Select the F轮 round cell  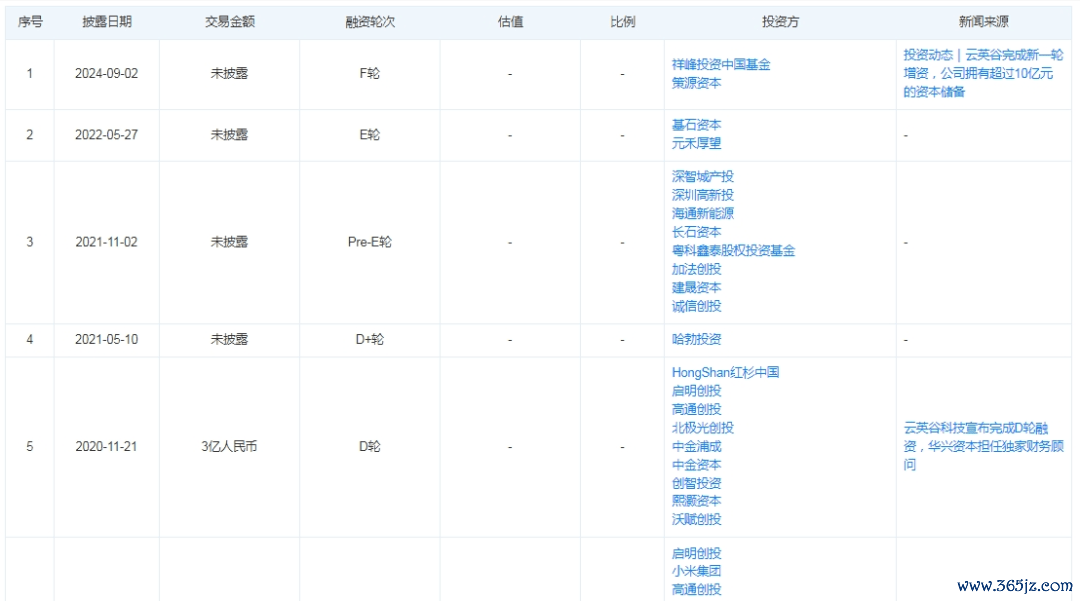tap(370, 74)
